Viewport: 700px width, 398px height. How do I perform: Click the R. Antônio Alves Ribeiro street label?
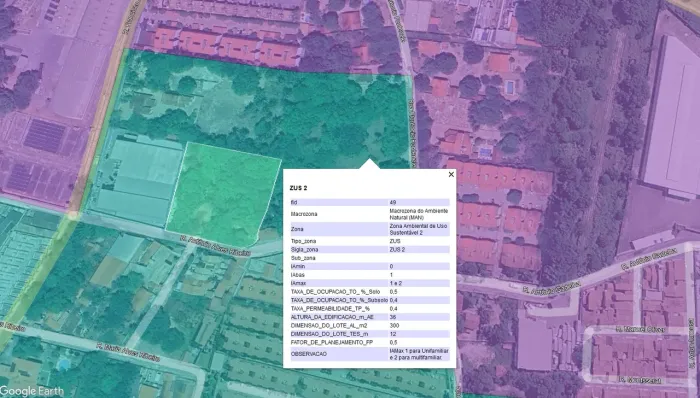pyautogui.click(x=216, y=246)
